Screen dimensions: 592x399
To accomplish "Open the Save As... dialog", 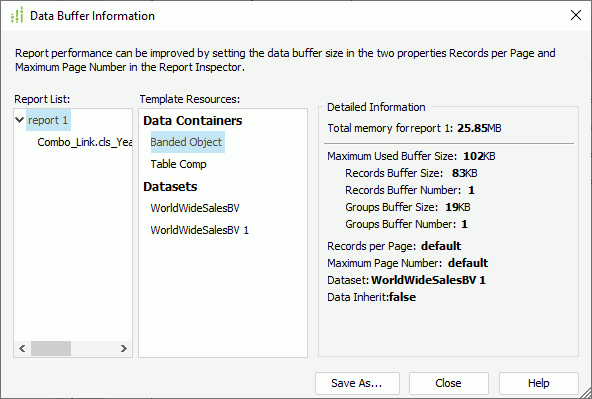I will 357,383.
